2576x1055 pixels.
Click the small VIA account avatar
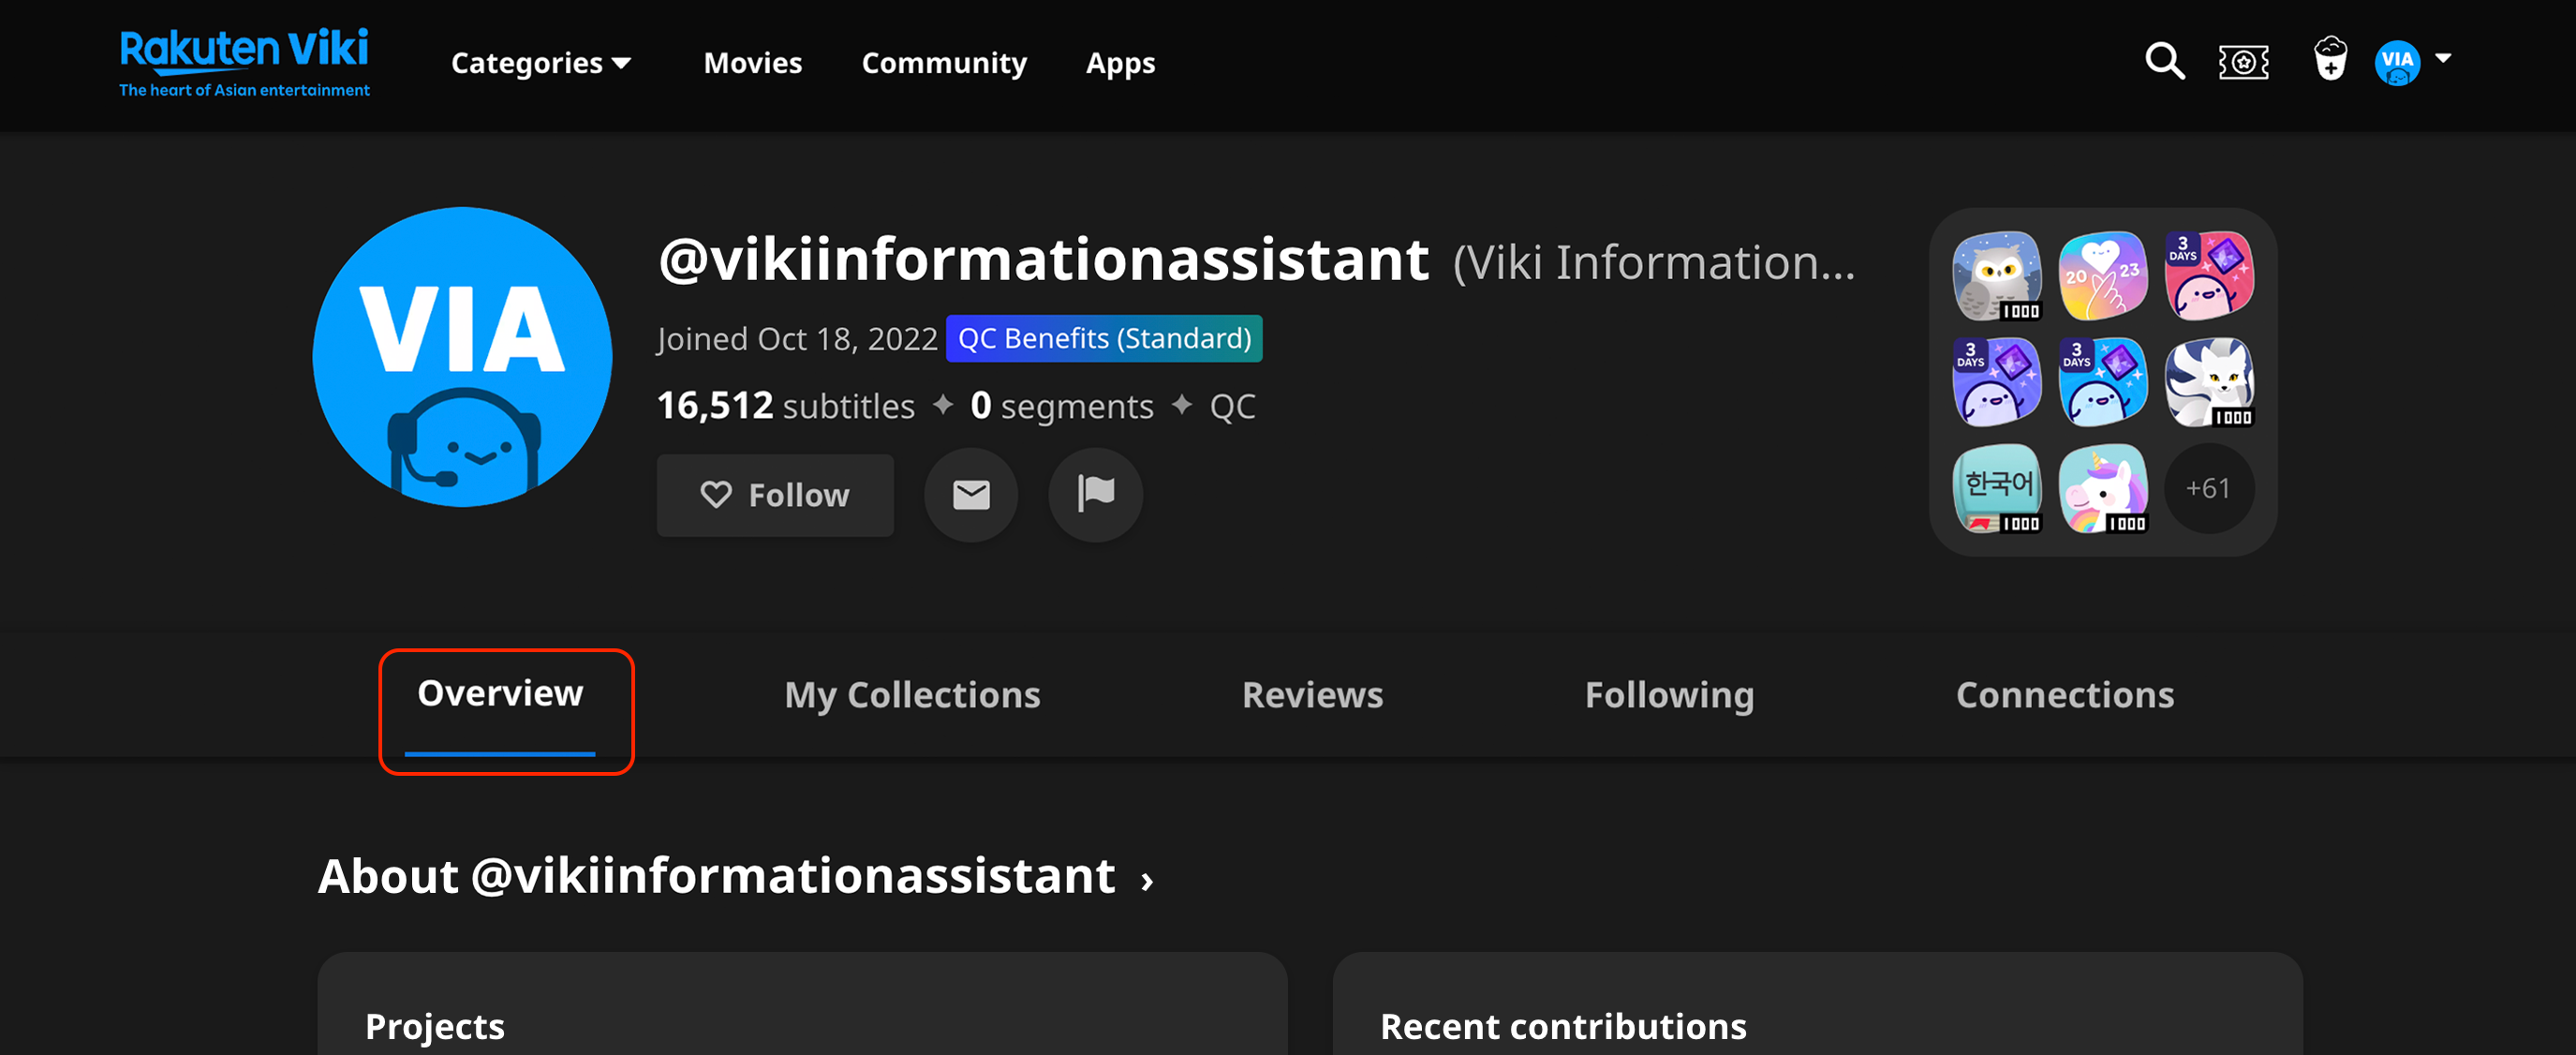pyautogui.click(x=2397, y=62)
